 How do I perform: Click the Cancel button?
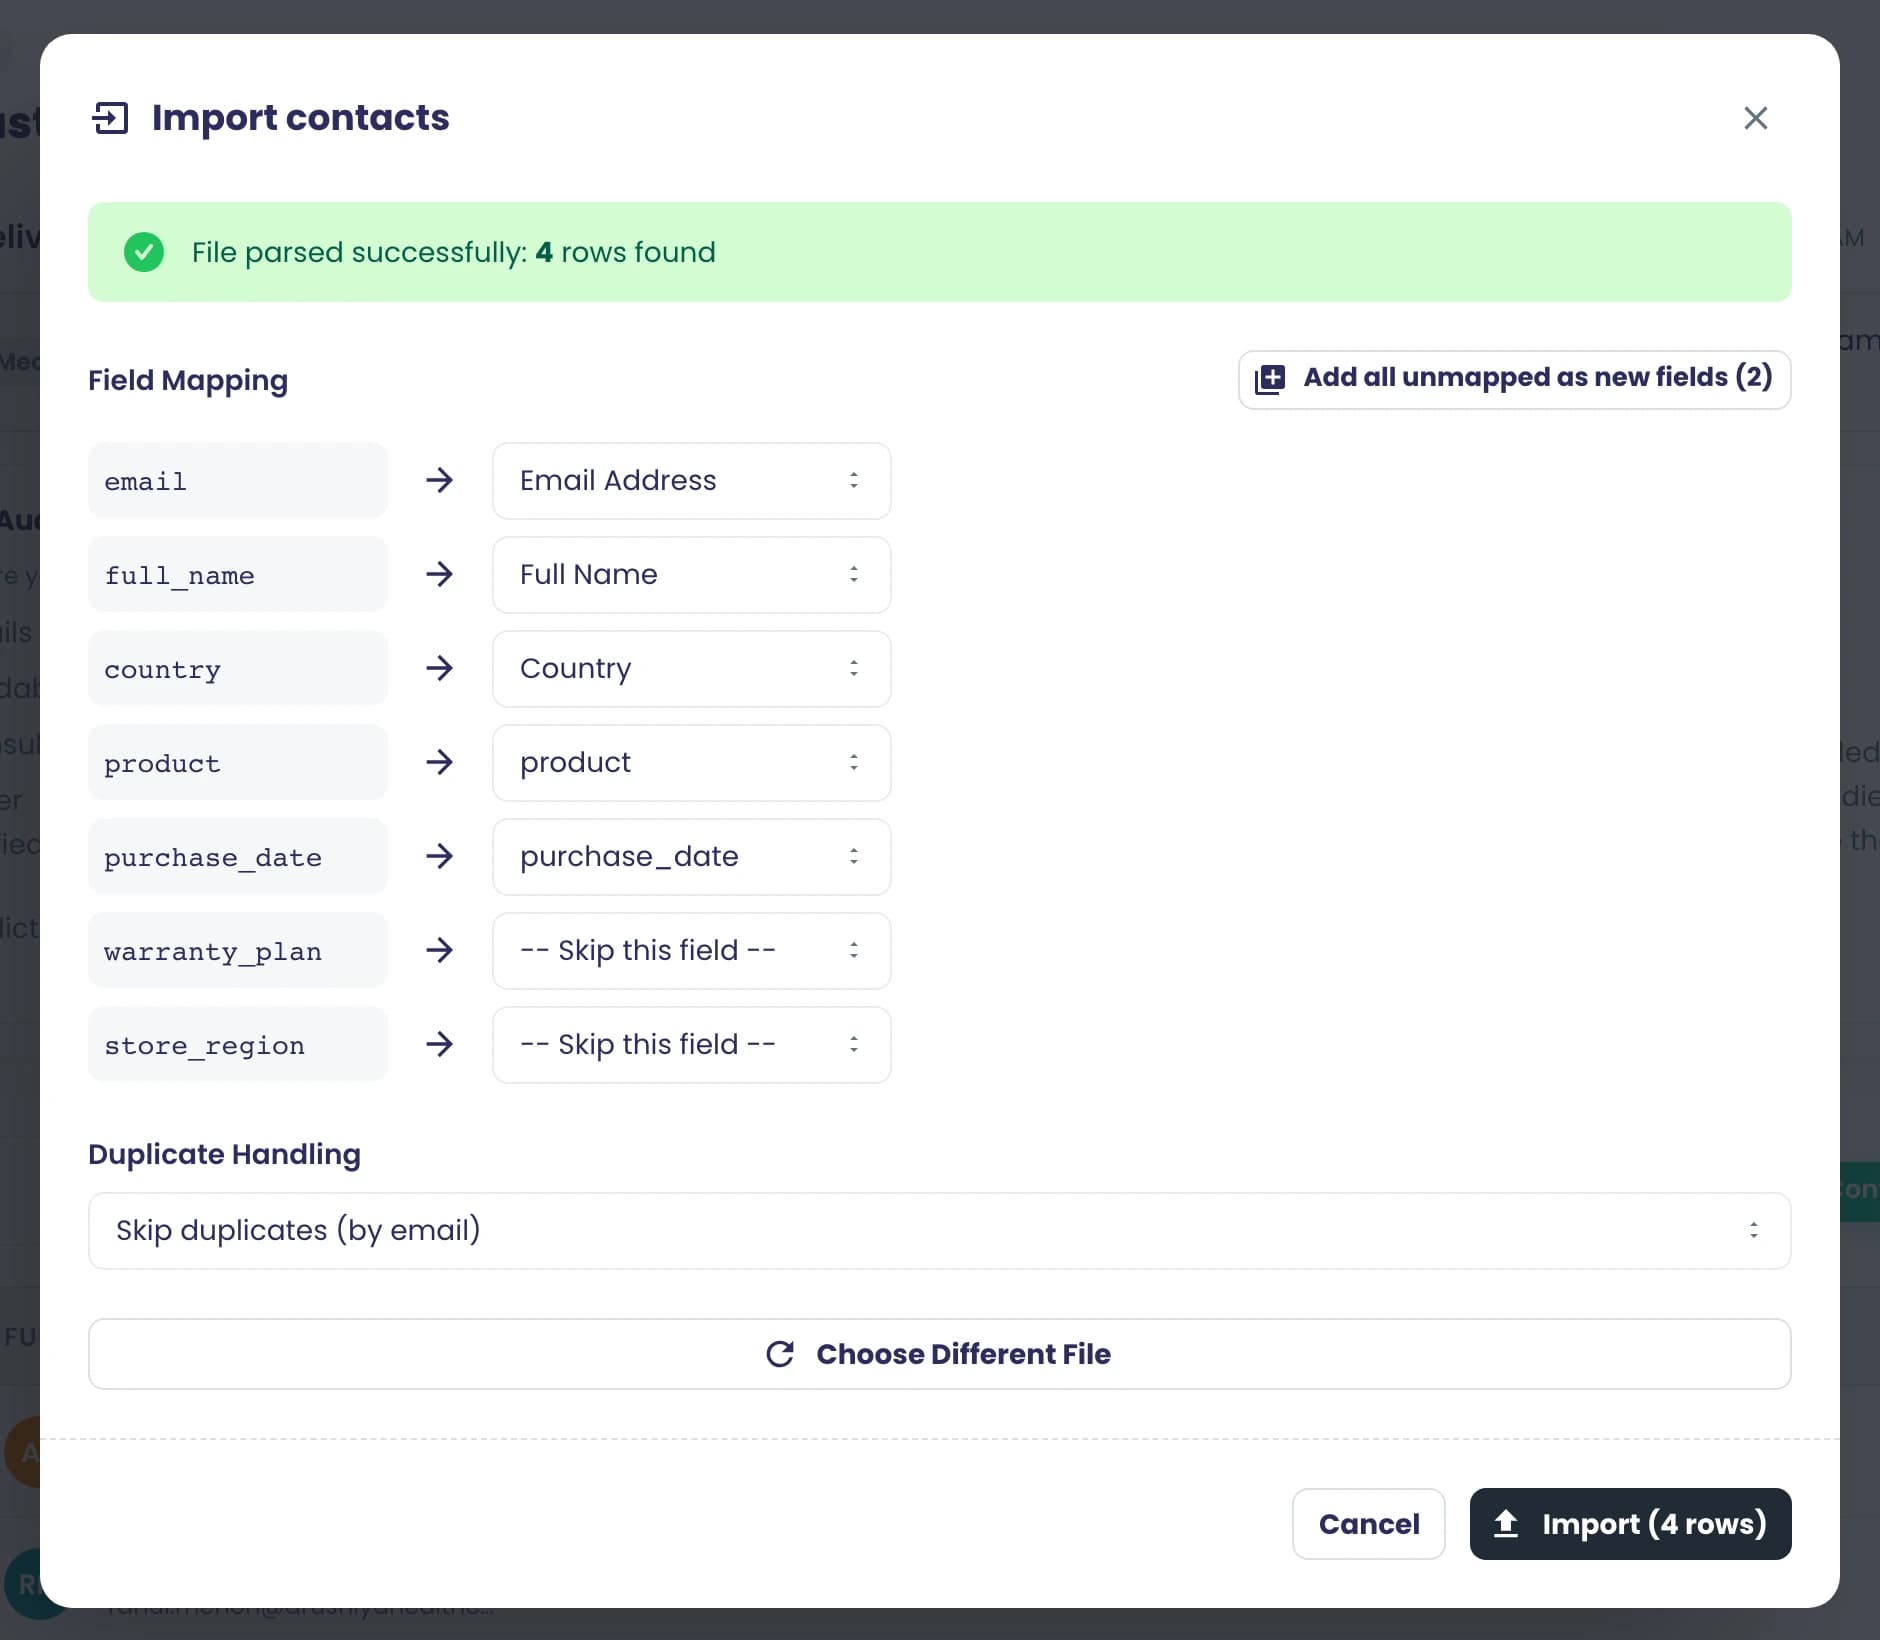1368,1524
